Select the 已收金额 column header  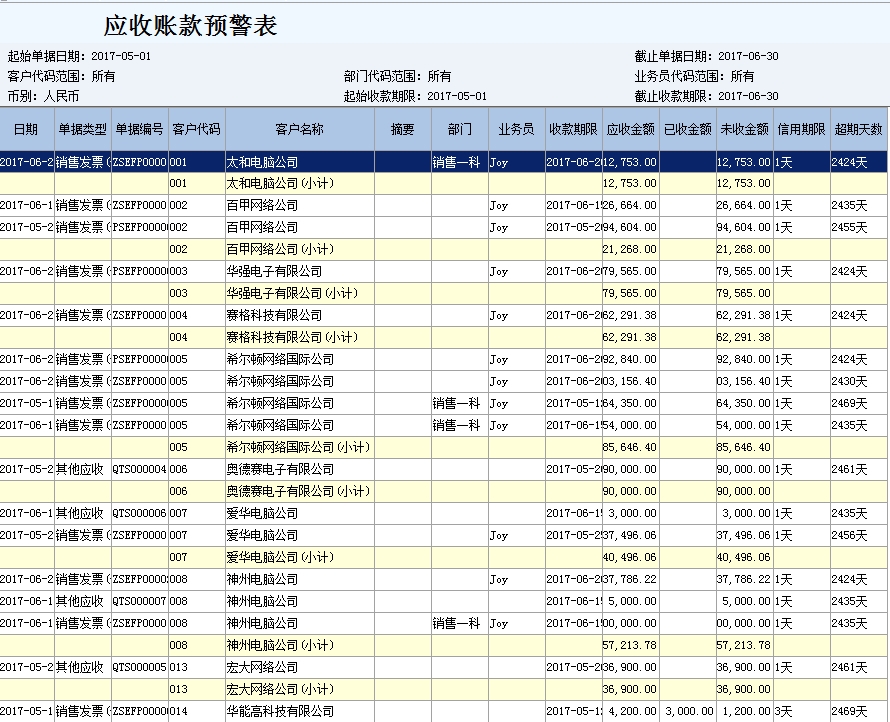(x=688, y=129)
